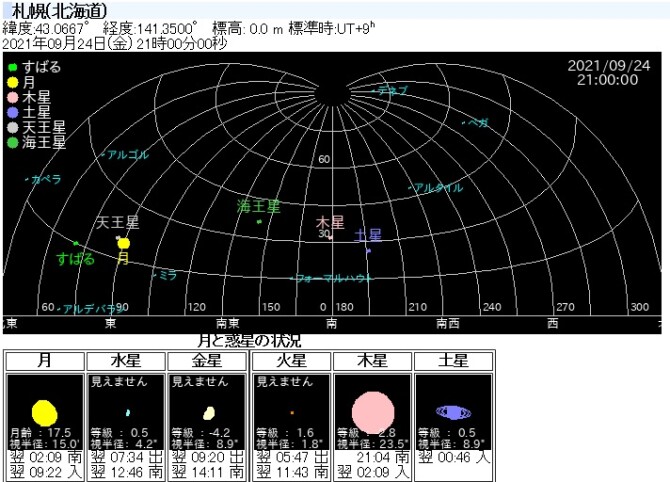Click the 金星 column header
The width and height of the screenshot is (670, 482).
point(207,361)
